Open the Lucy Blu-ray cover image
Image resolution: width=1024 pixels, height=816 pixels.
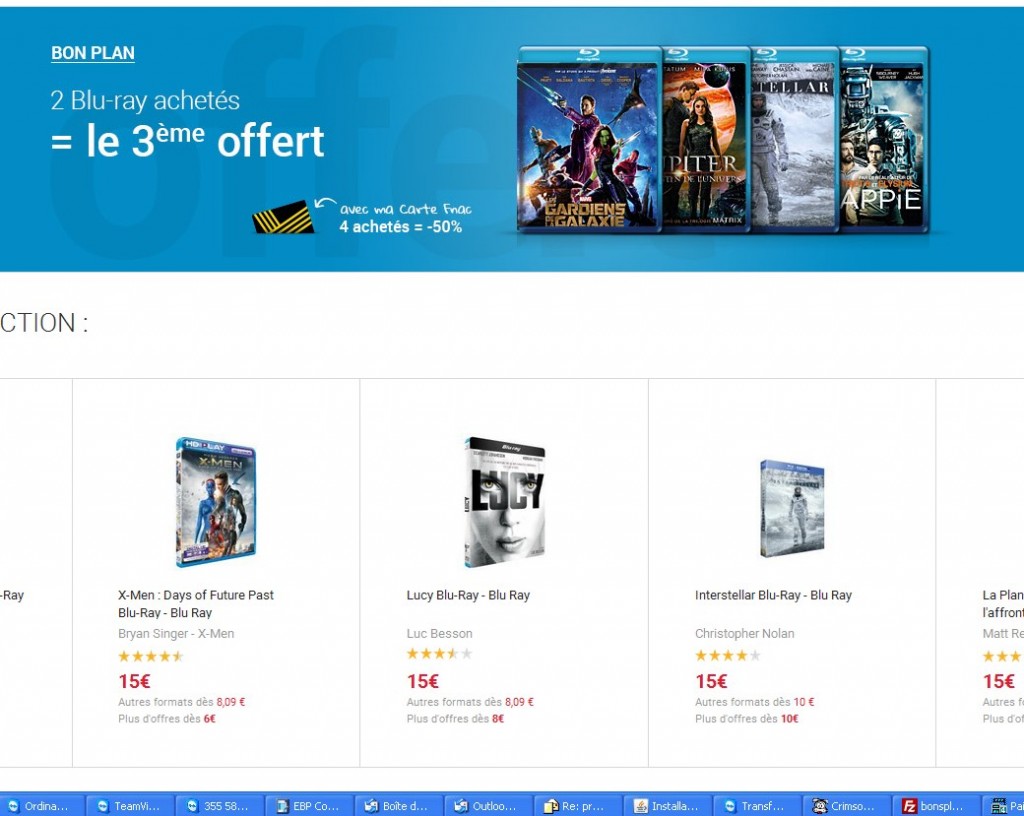pyautogui.click(x=504, y=501)
